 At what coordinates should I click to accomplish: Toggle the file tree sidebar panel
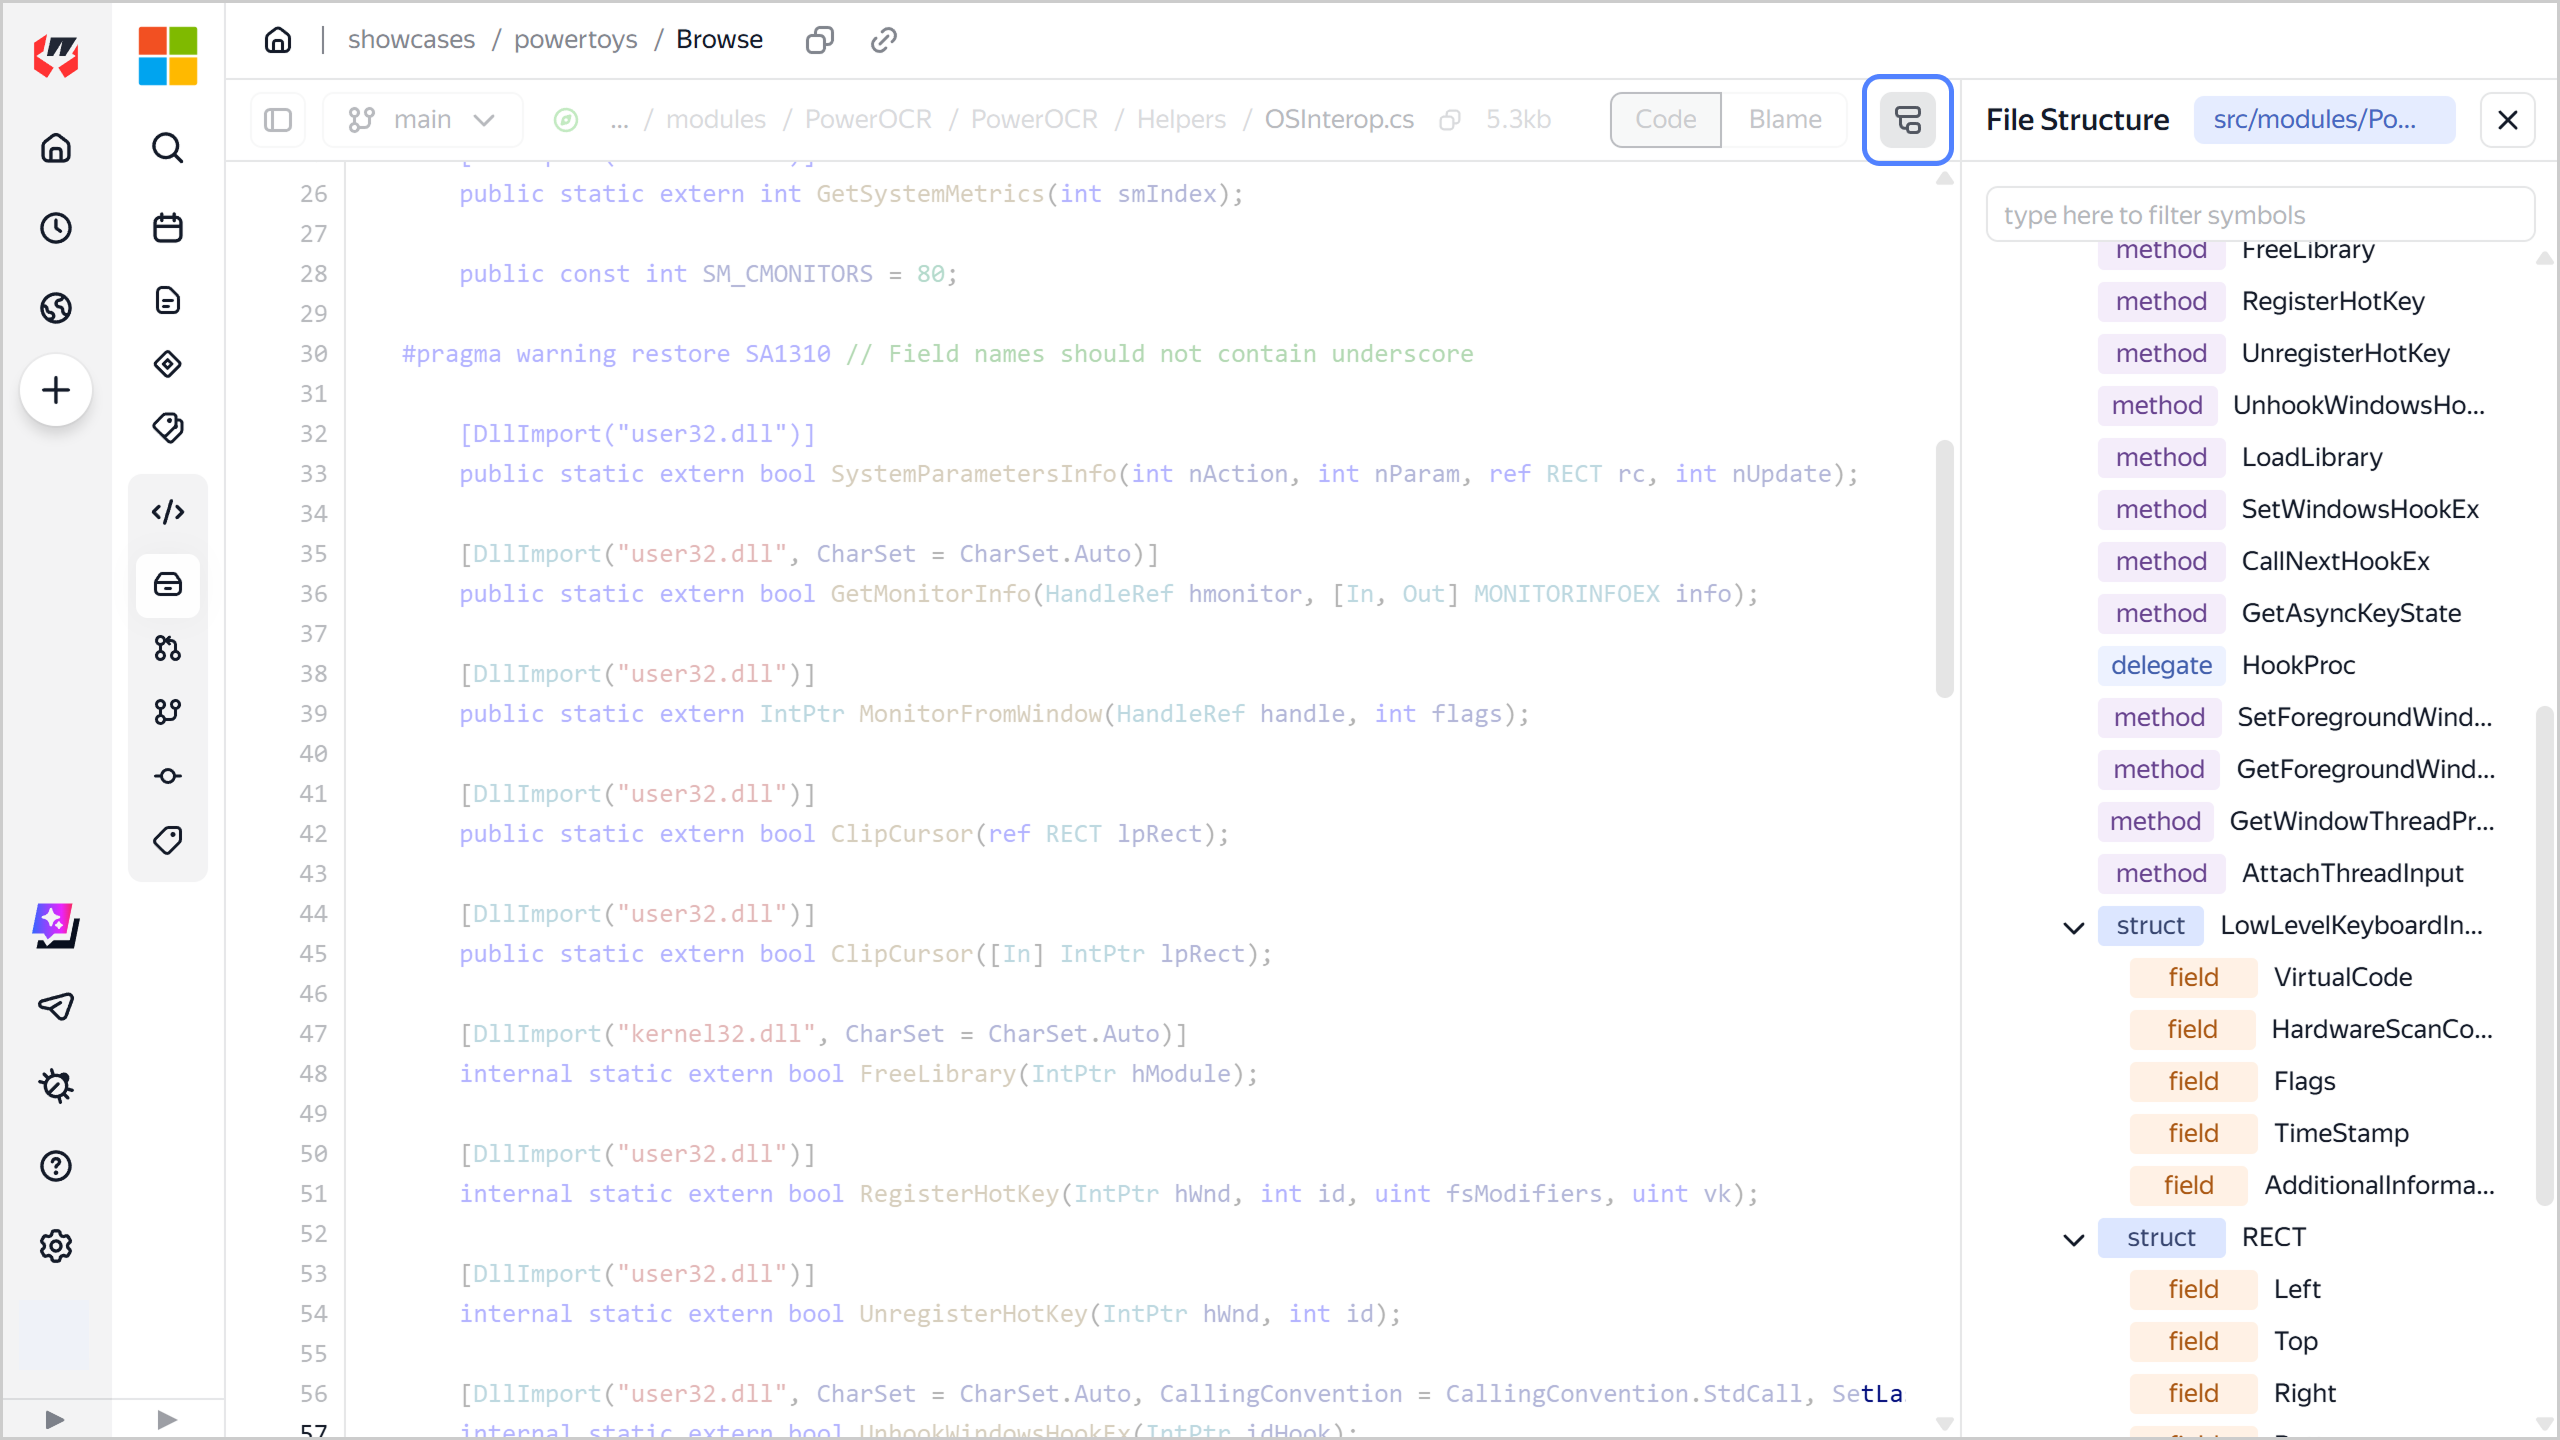pos(278,120)
